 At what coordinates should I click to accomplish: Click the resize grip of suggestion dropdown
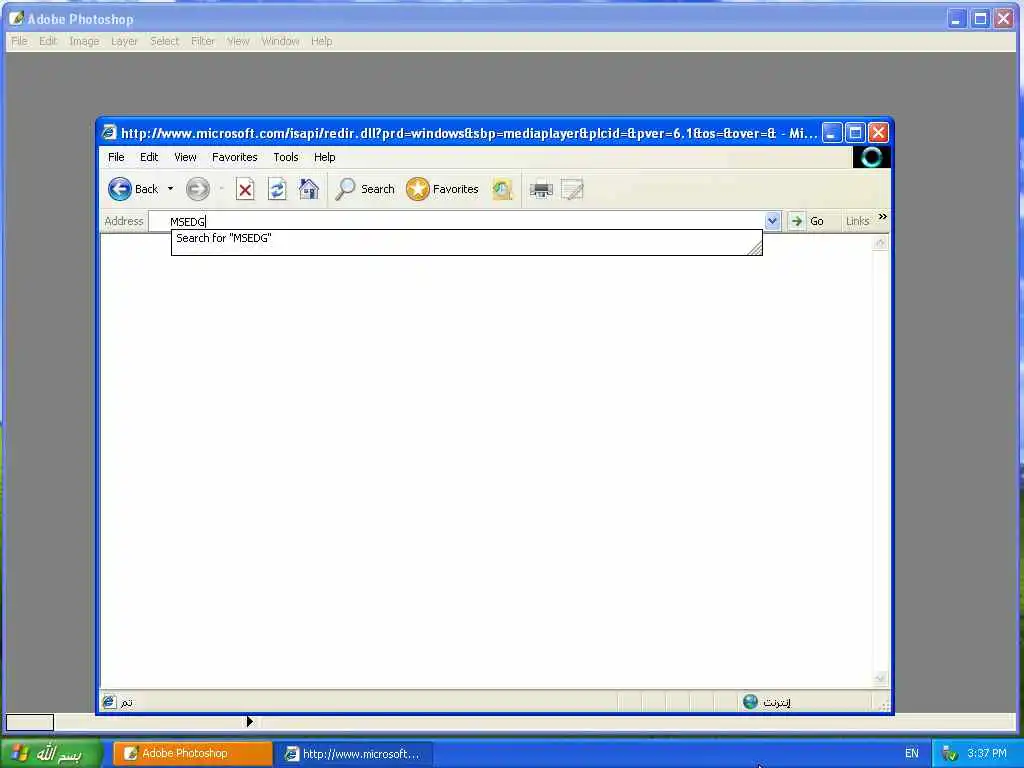tap(754, 248)
